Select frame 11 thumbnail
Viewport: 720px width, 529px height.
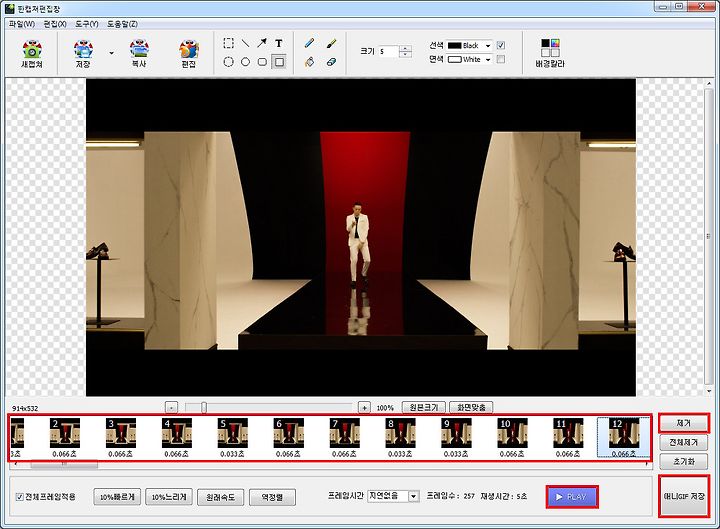click(568, 433)
